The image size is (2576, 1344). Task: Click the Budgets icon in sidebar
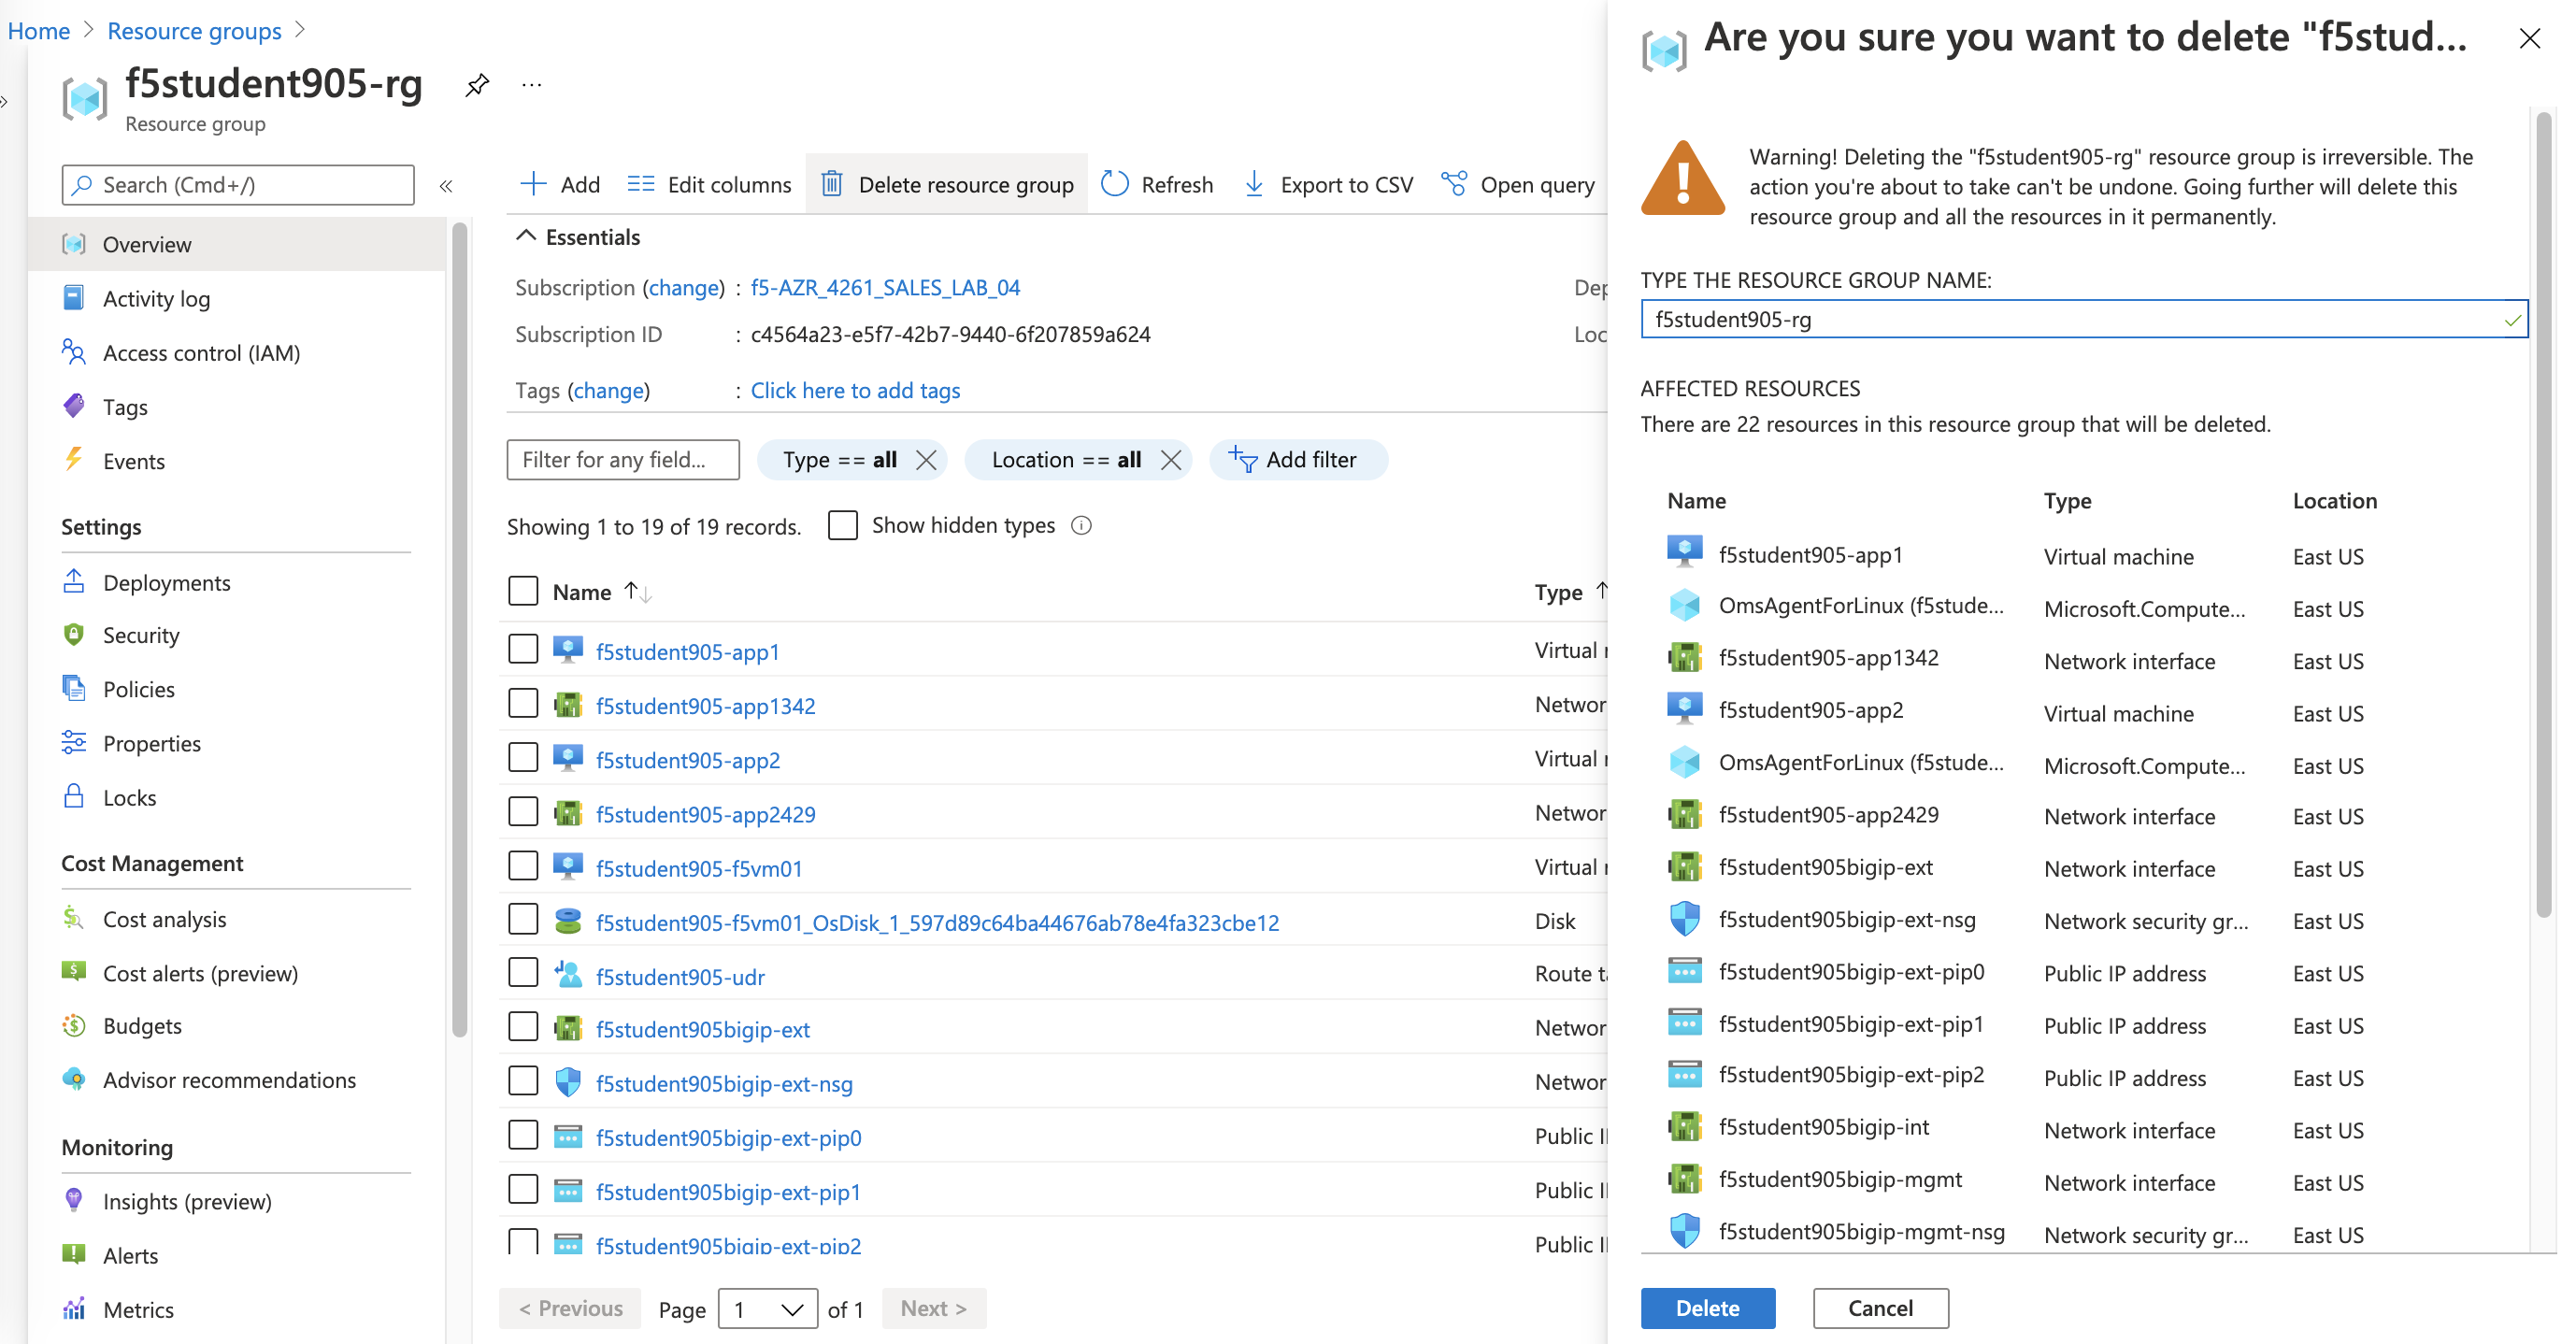coord(74,1026)
